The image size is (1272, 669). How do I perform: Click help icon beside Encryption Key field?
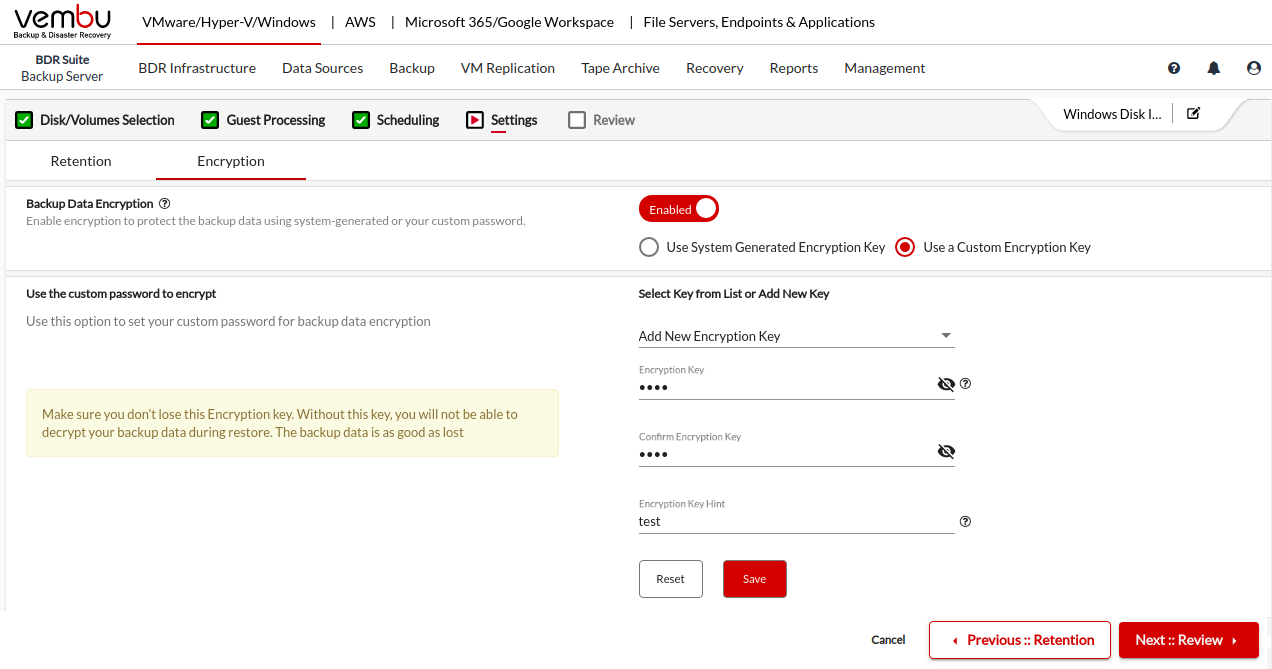pyautogui.click(x=965, y=384)
